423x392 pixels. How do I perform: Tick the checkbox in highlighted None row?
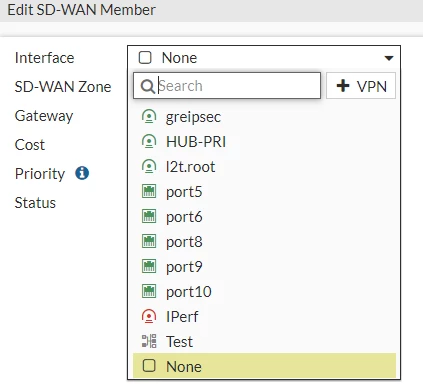[149, 366]
